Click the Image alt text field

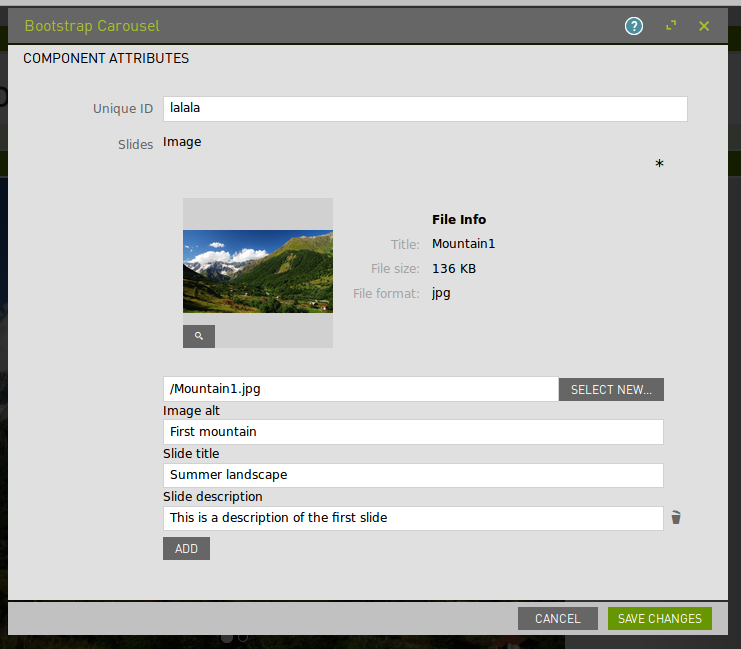(x=413, y=432)
